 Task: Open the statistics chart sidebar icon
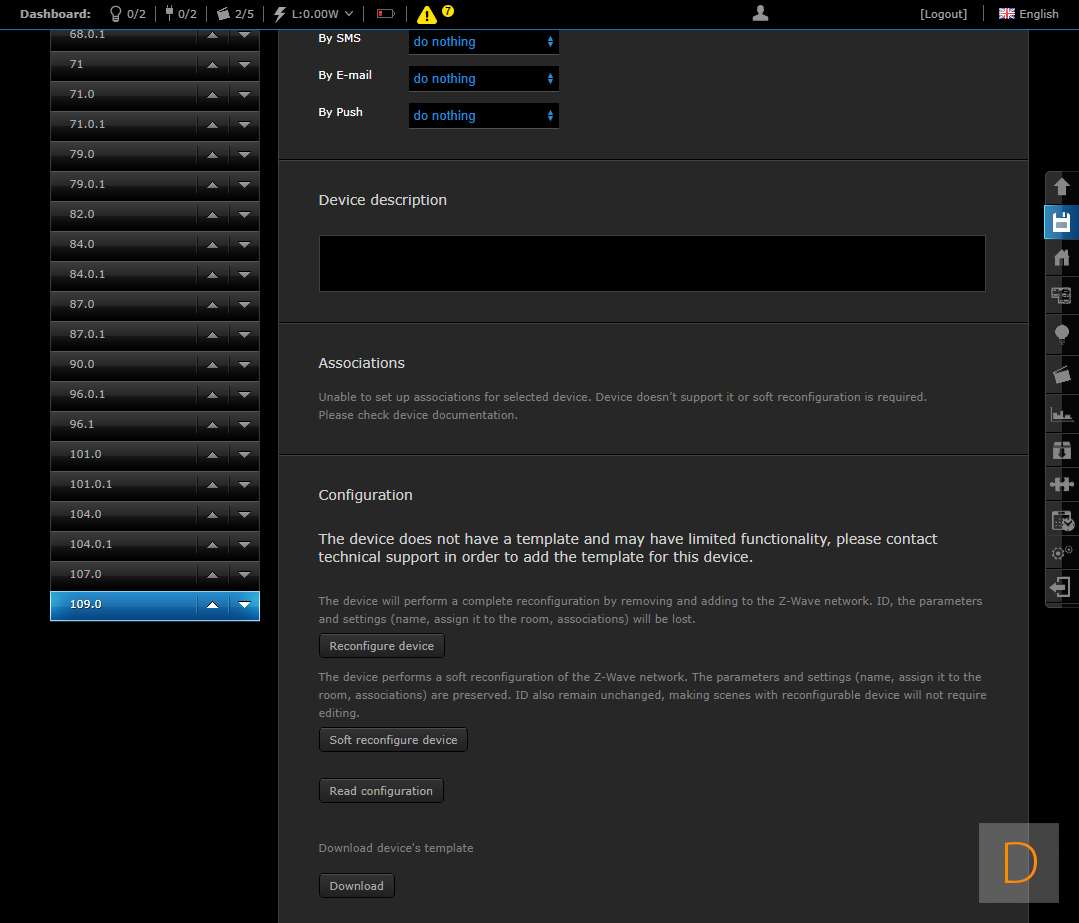[x=1061, y=413]
